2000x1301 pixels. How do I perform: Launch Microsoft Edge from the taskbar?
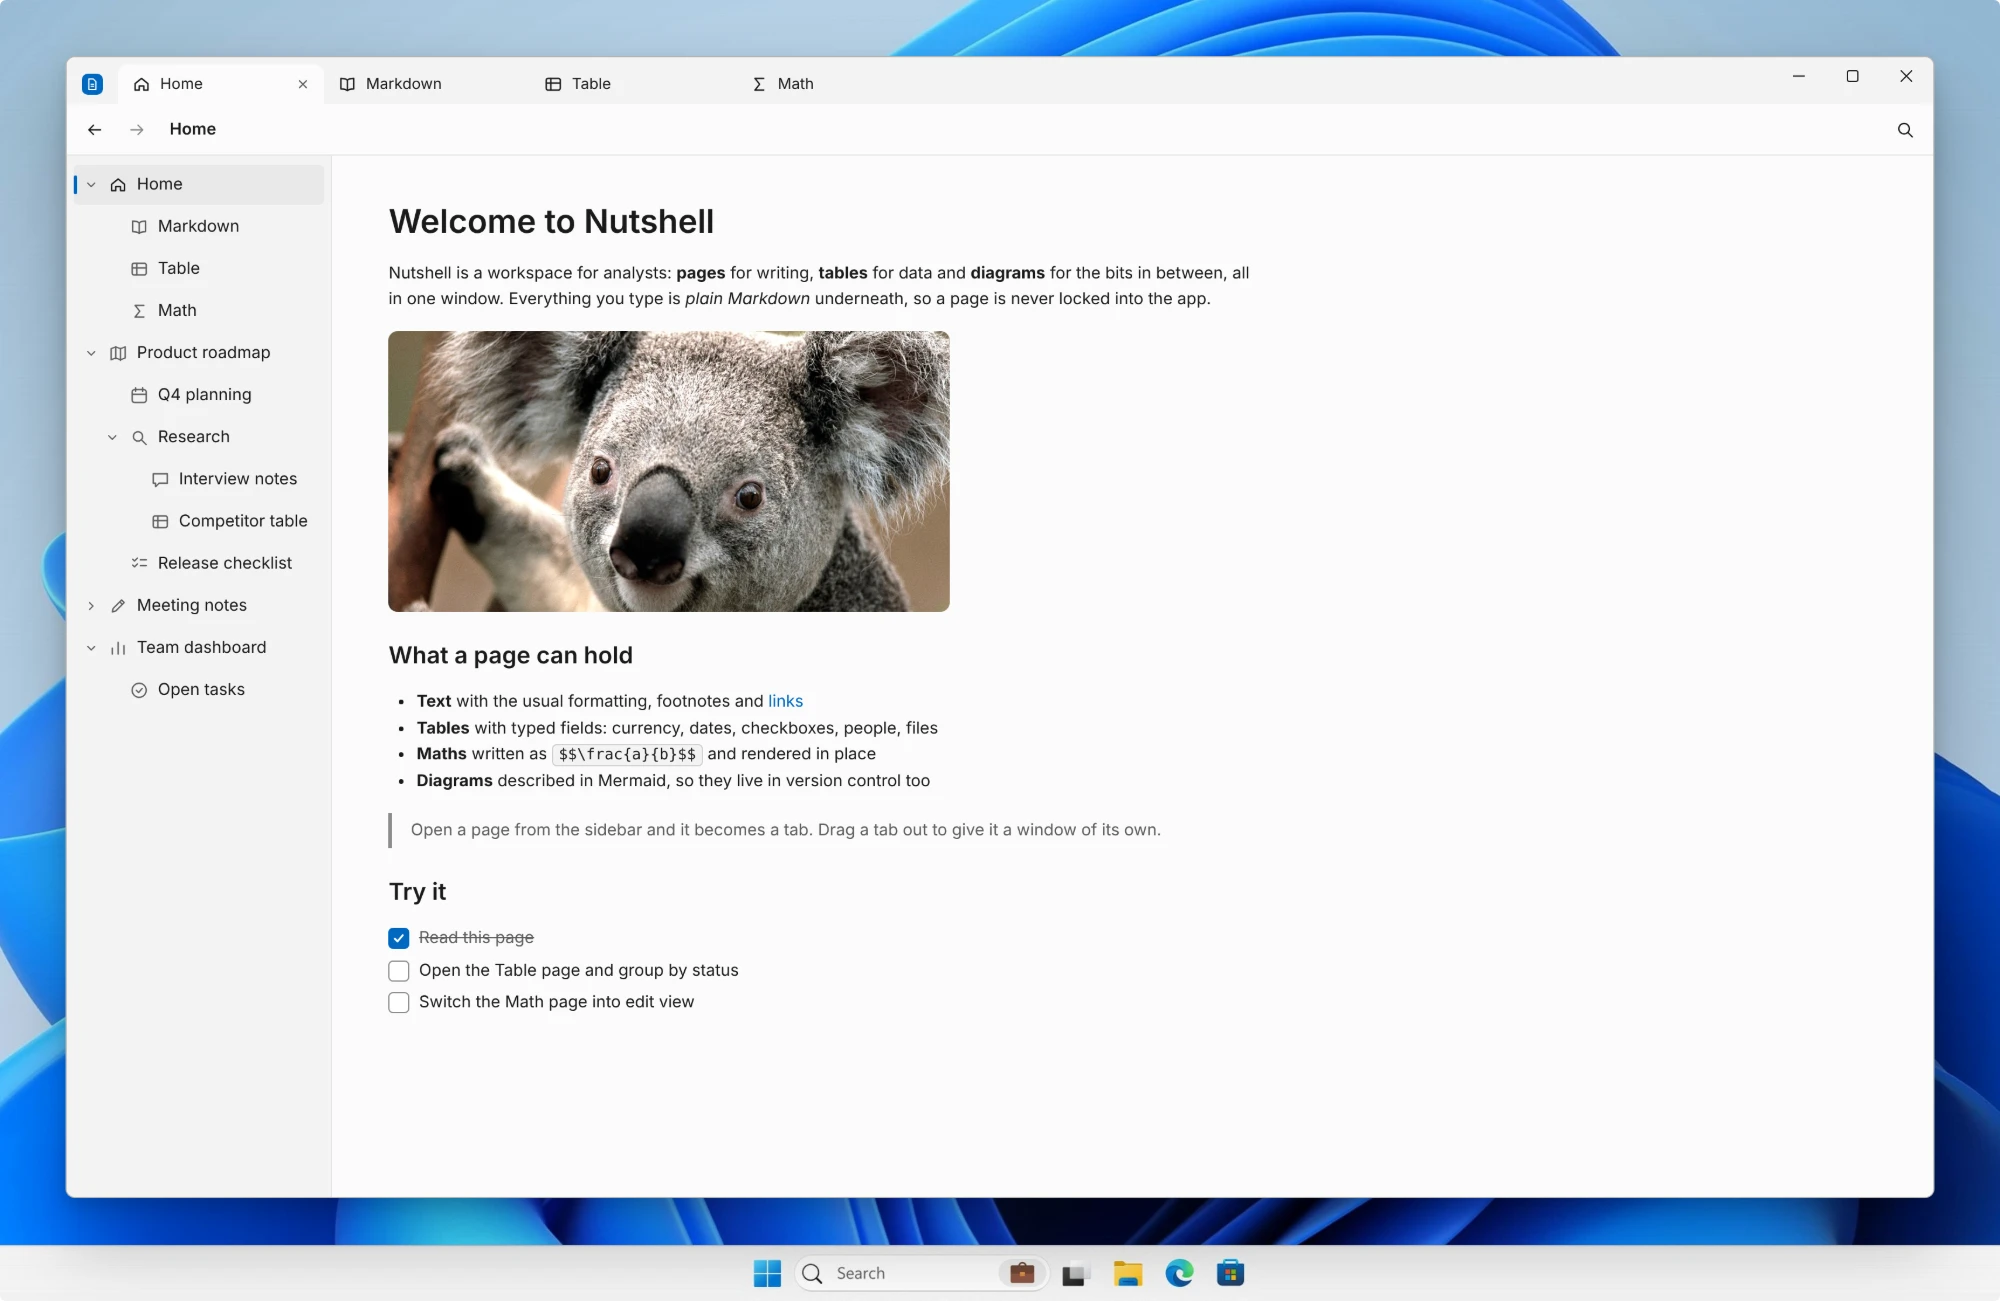(x=1180, y=1273)
